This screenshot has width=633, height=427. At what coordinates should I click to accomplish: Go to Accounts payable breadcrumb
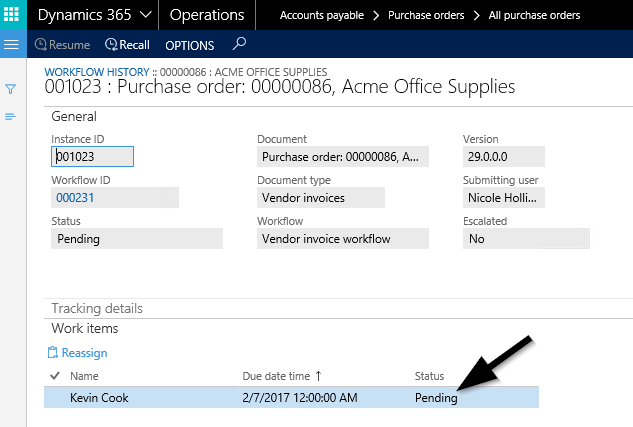tap(319, 15)
